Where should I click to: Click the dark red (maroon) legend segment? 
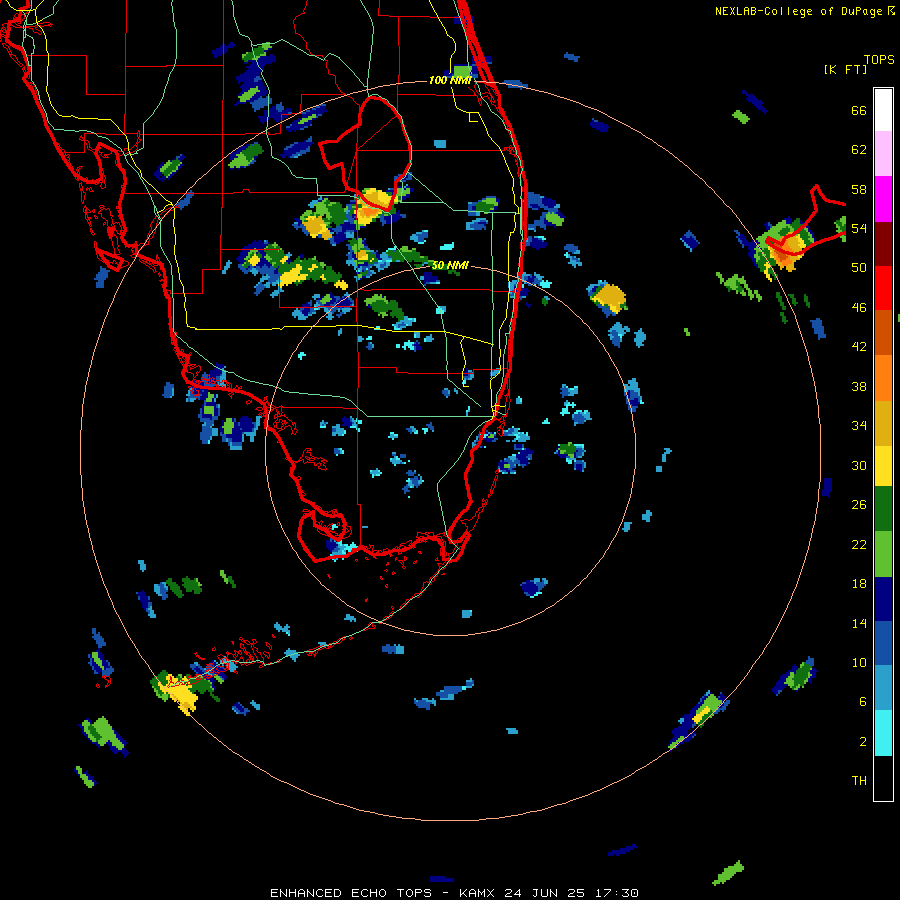pos(883,243)
